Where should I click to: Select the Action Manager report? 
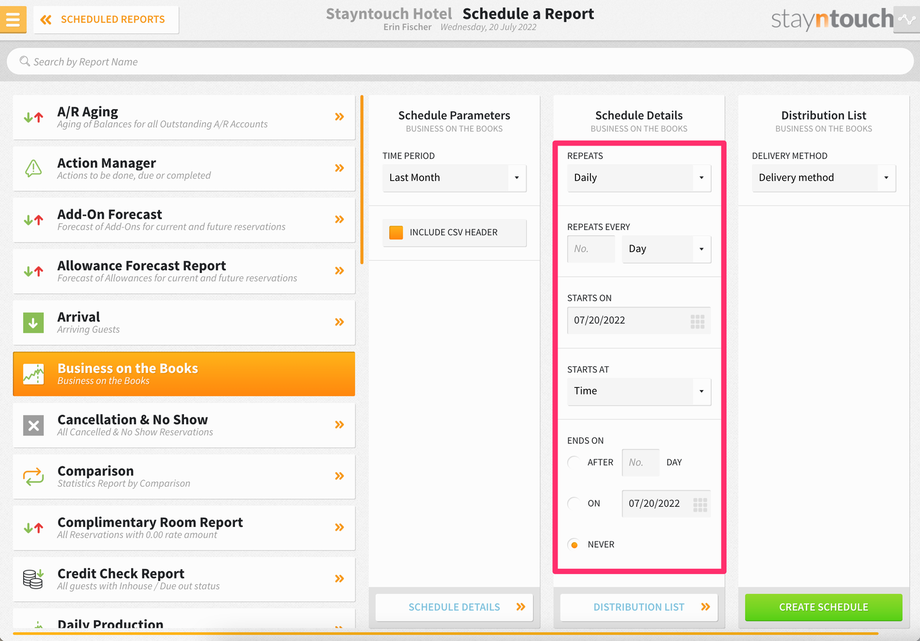(x=184, y=168)
